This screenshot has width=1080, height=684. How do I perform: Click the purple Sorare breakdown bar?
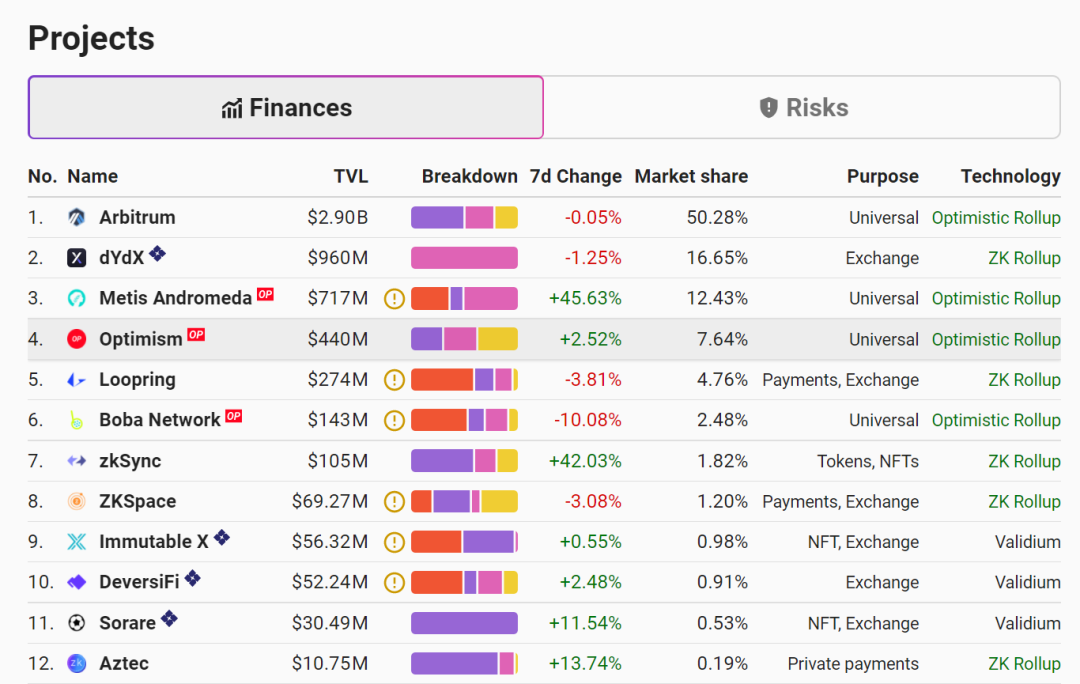(464, 623)
